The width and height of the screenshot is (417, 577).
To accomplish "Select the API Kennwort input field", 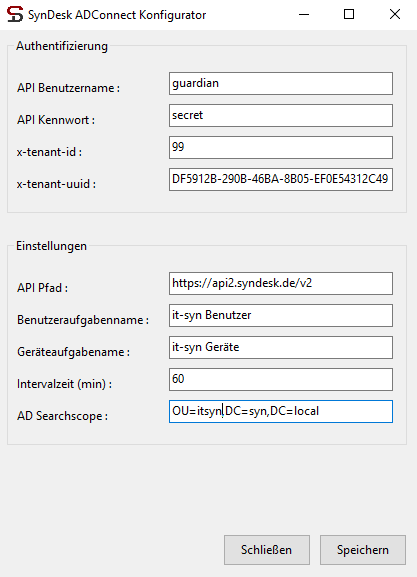I will pos(281,116).
